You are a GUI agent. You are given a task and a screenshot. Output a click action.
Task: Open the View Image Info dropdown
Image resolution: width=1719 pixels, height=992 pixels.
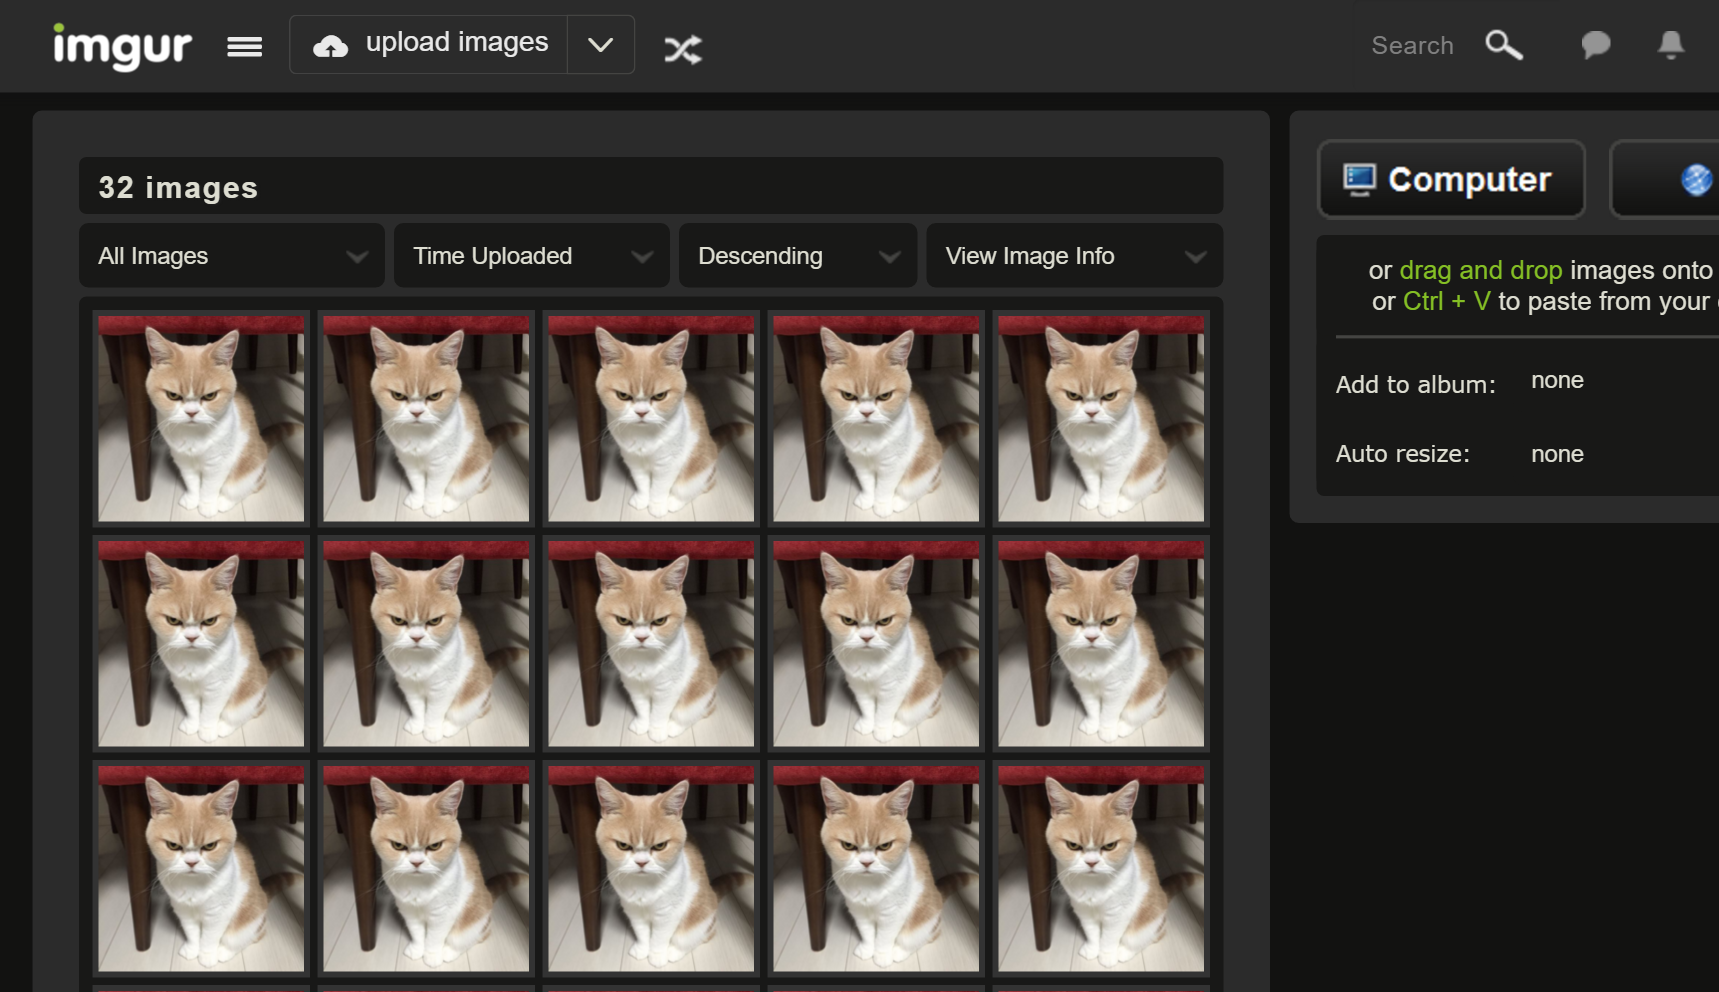(1075, 256)
